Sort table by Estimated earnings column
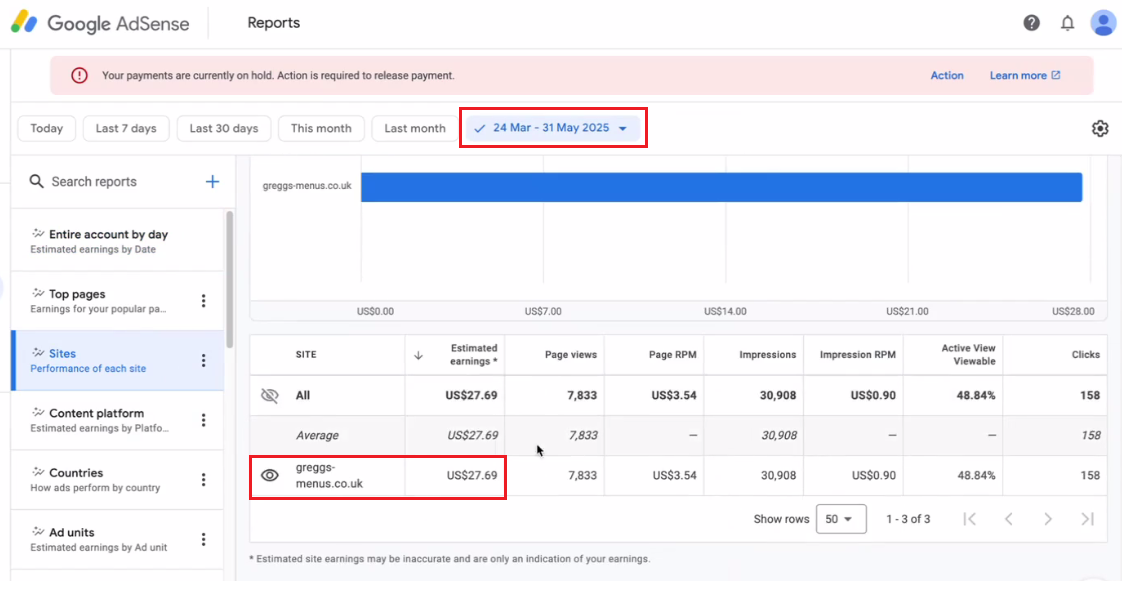The width and height of the screenshot is (1147, 598). (473, 355)
